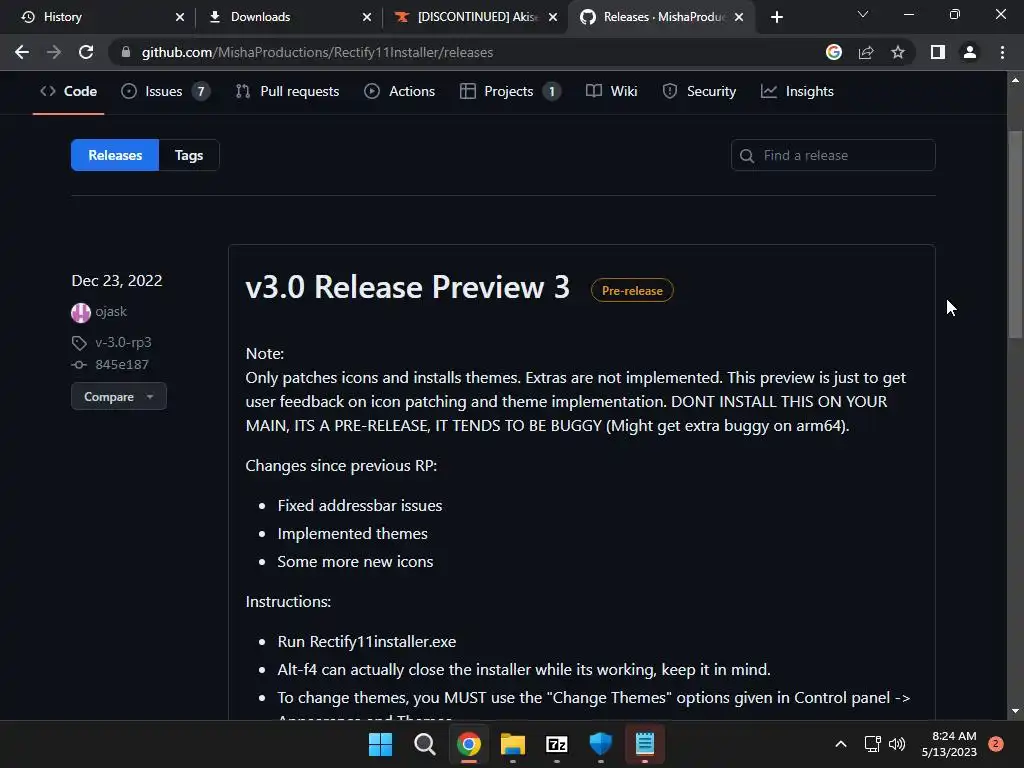Click the address bar URL
Image resolution: width=1024 pixels, height=768 pixels.
(x=317, y=52)
